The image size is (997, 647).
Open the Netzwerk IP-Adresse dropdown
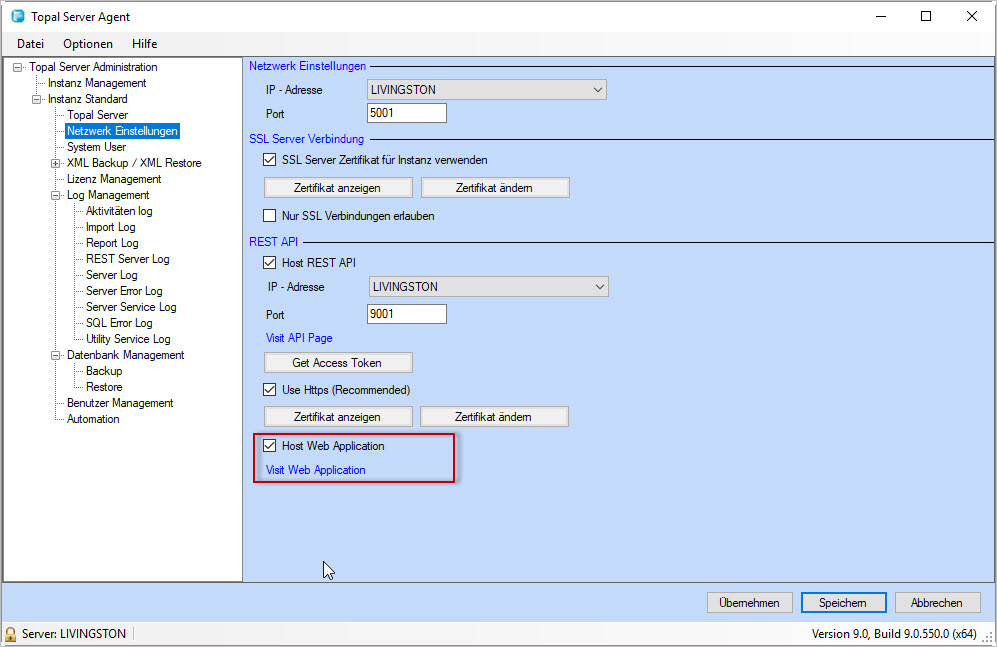click(x=597, y=90)
